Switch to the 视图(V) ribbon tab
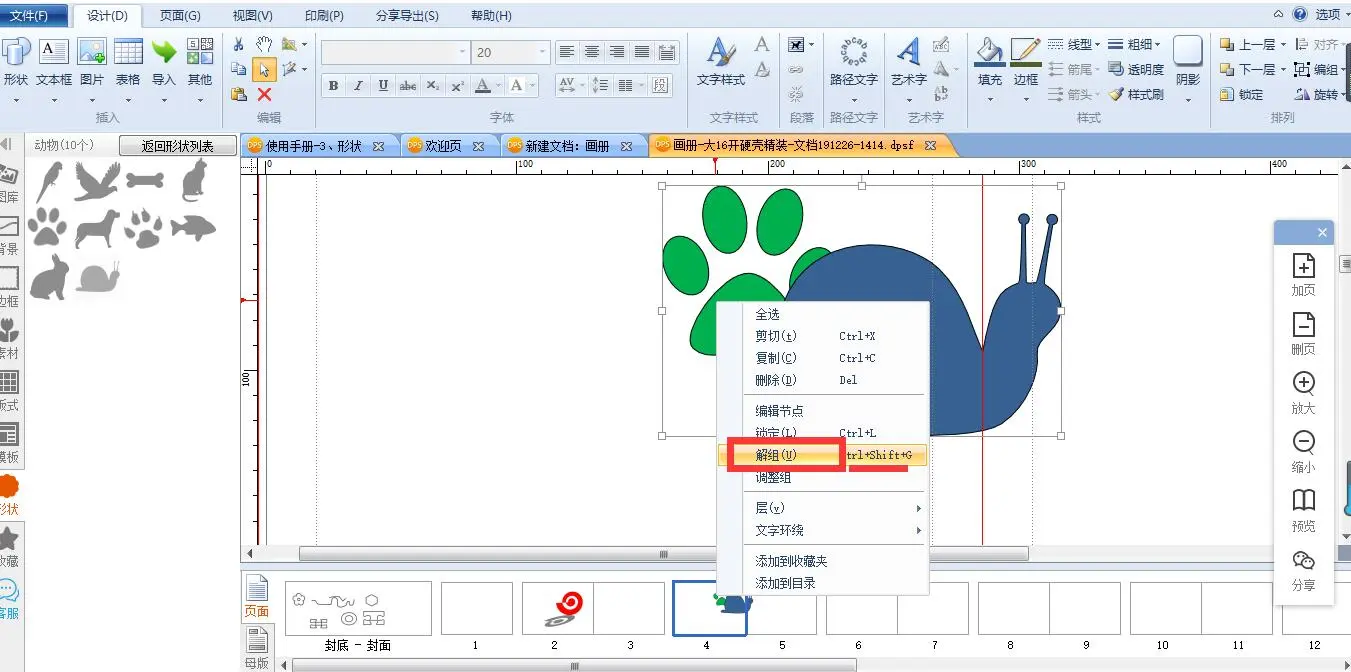 click(252, 16)
